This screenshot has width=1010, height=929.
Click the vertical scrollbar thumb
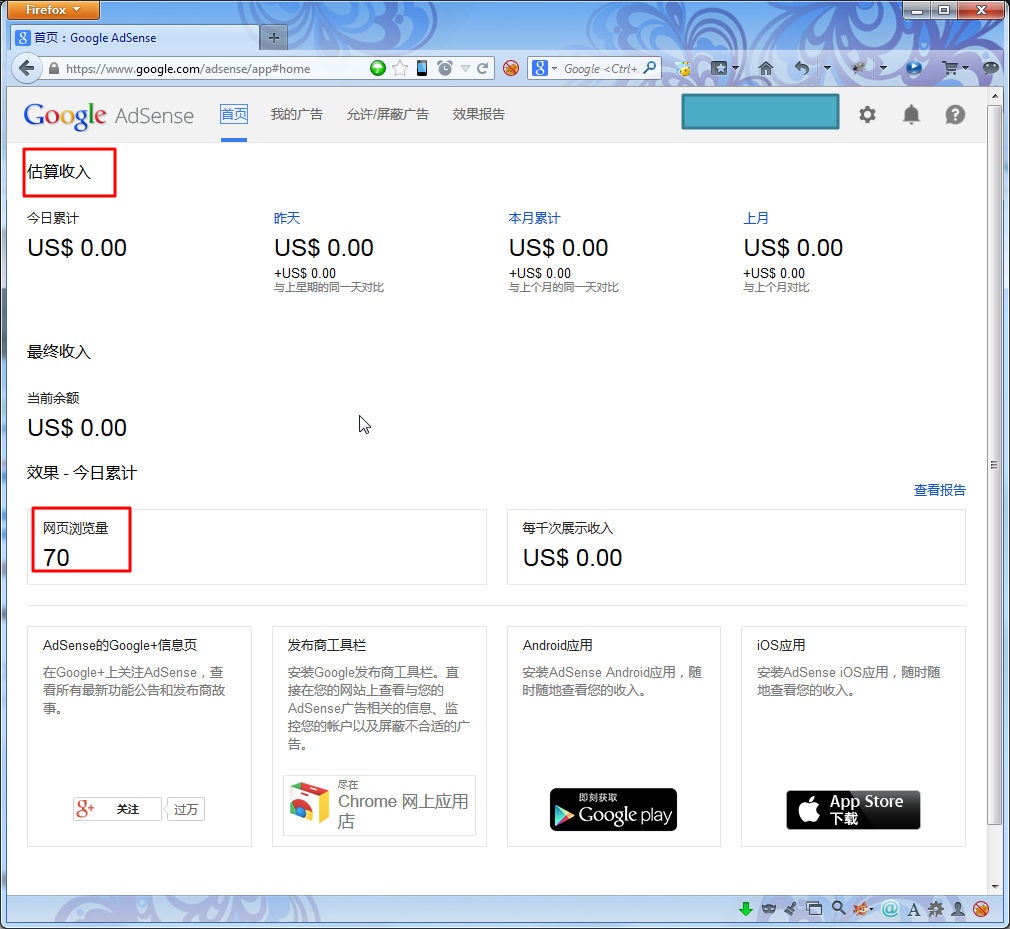994,464
